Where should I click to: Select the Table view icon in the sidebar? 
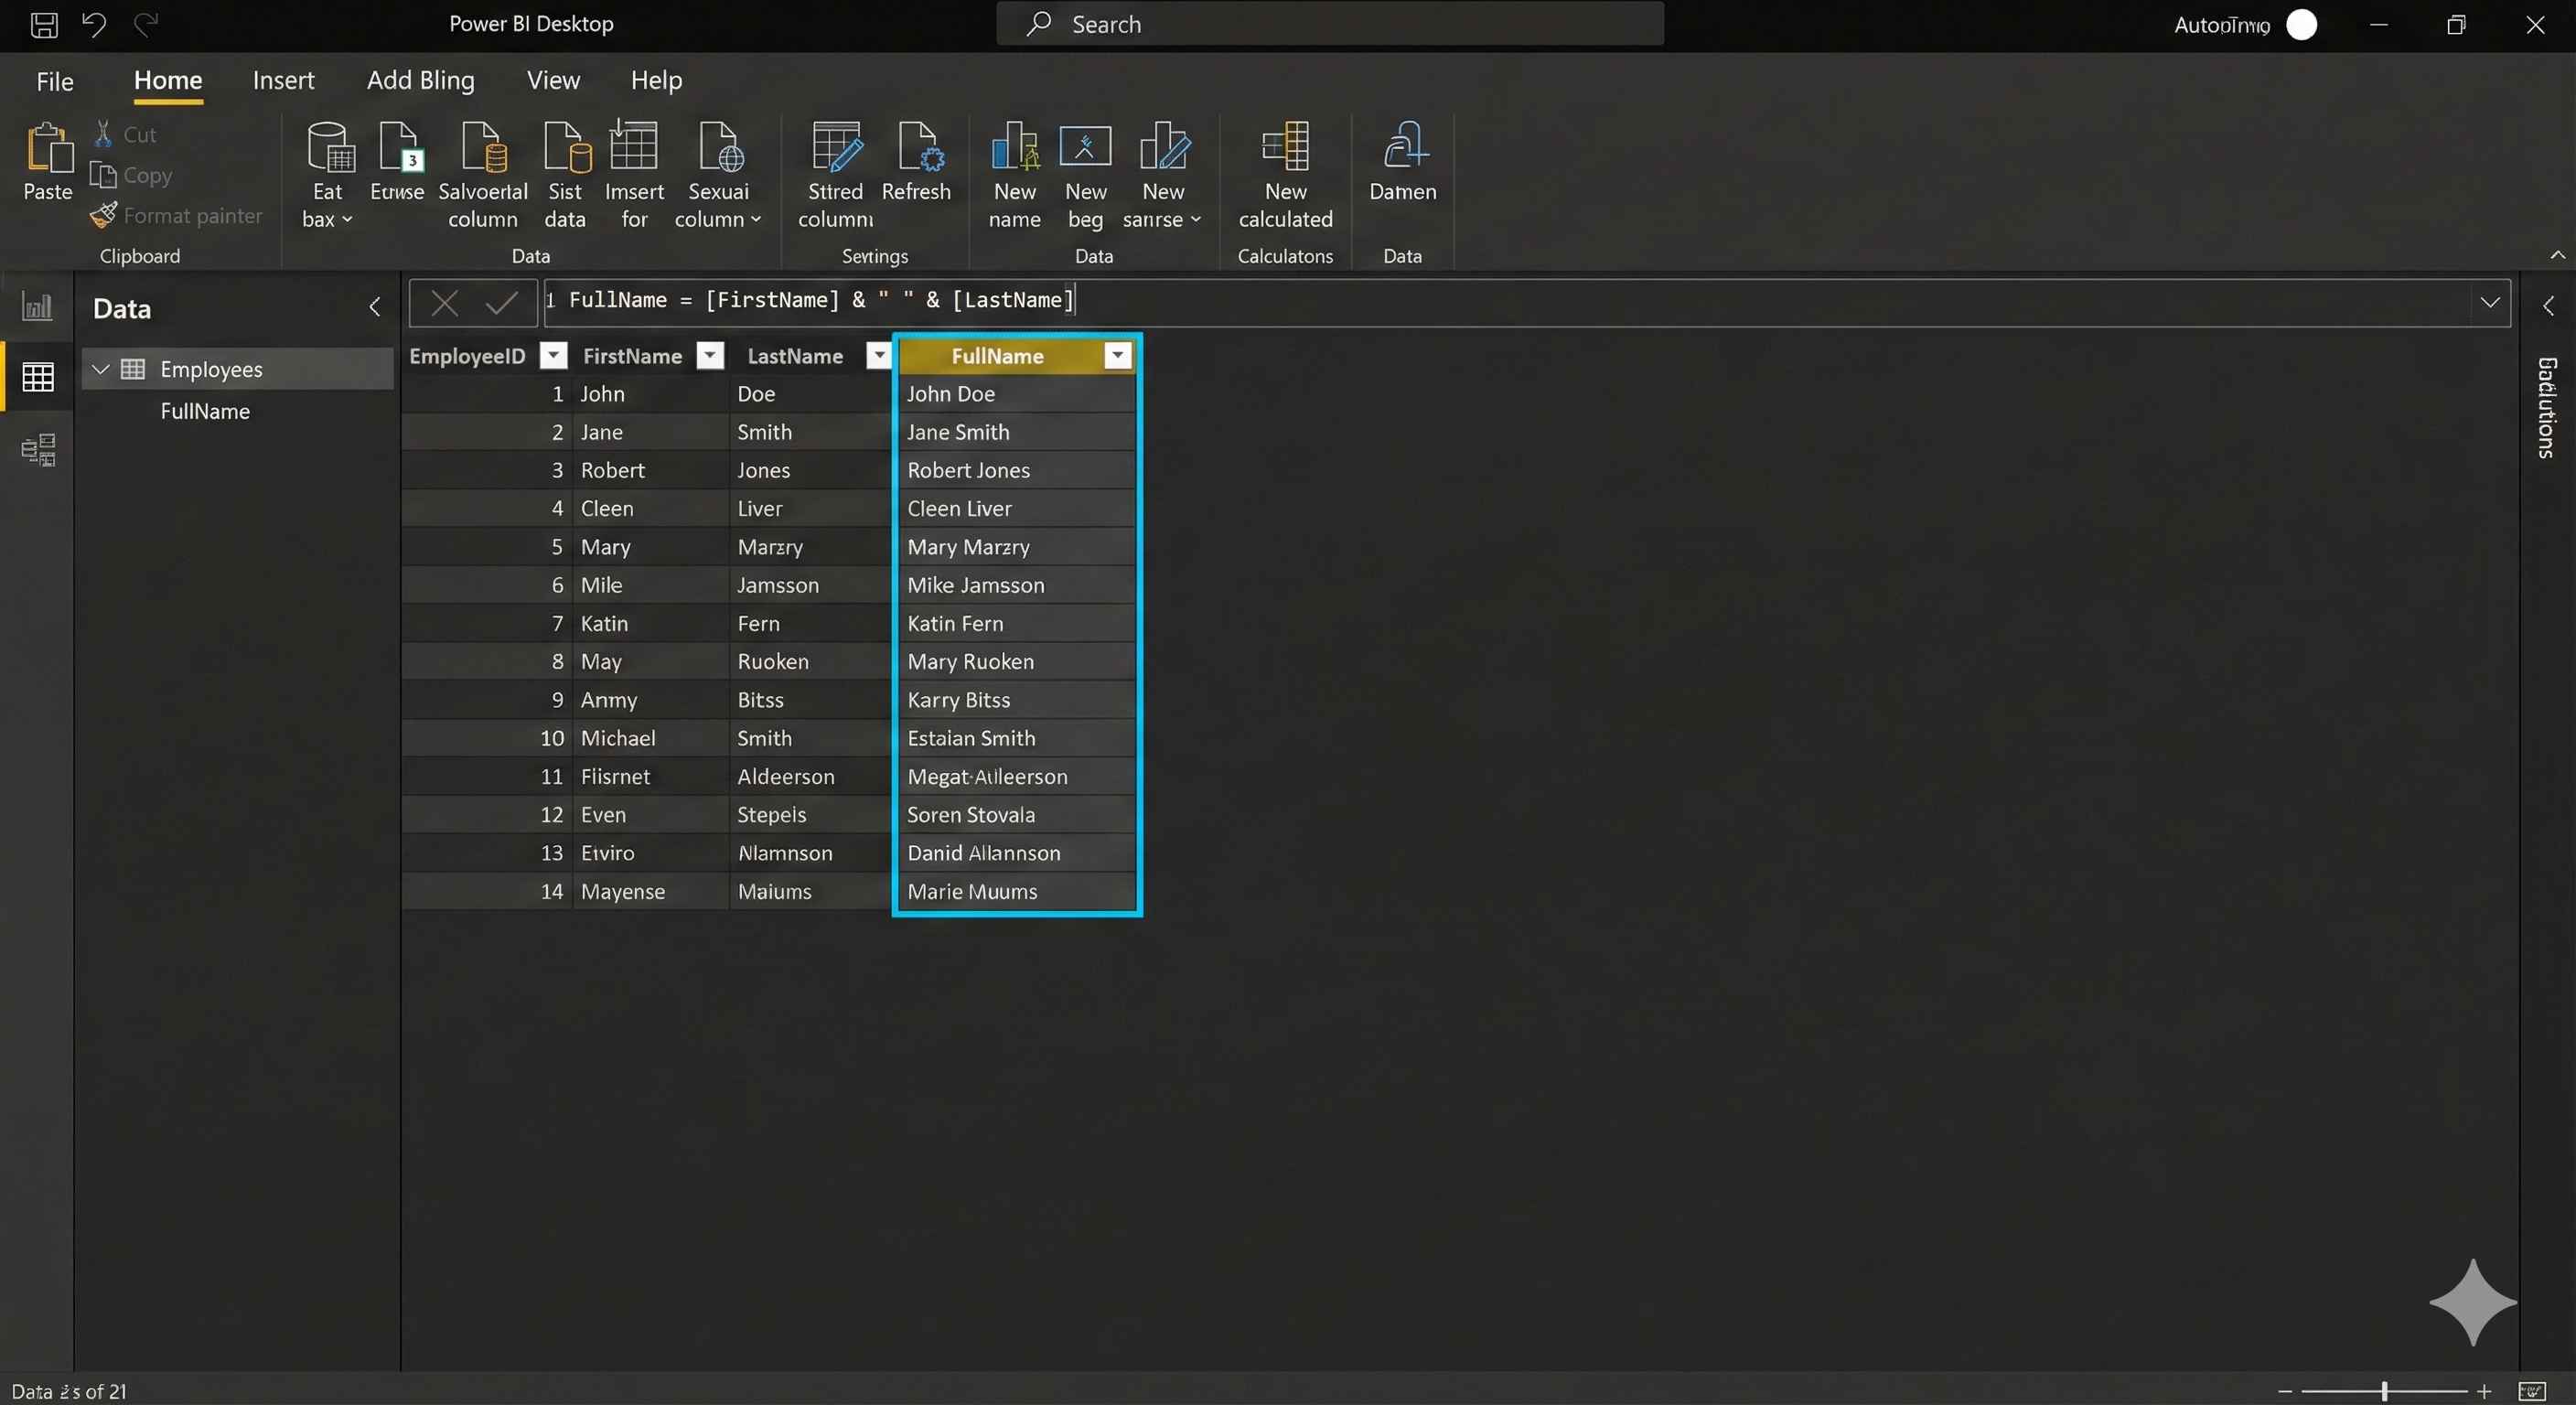point(37,376)
